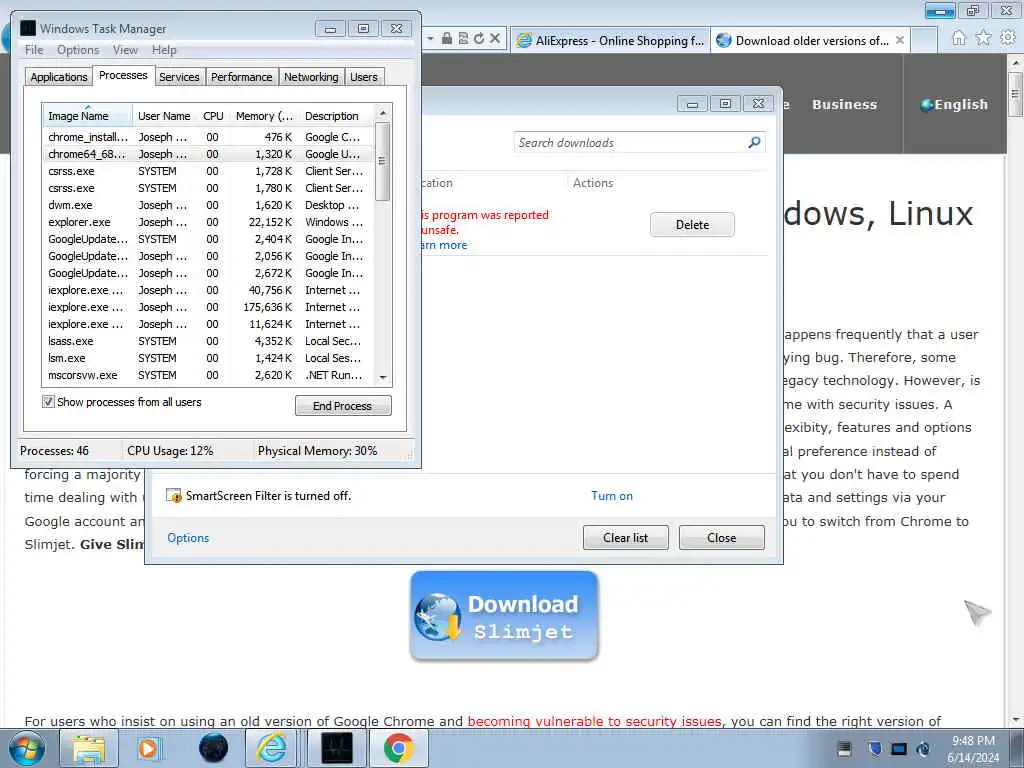Toggle Show processes from all users
The height and width of the screenshot is (768, 1024).
point(48,402)
